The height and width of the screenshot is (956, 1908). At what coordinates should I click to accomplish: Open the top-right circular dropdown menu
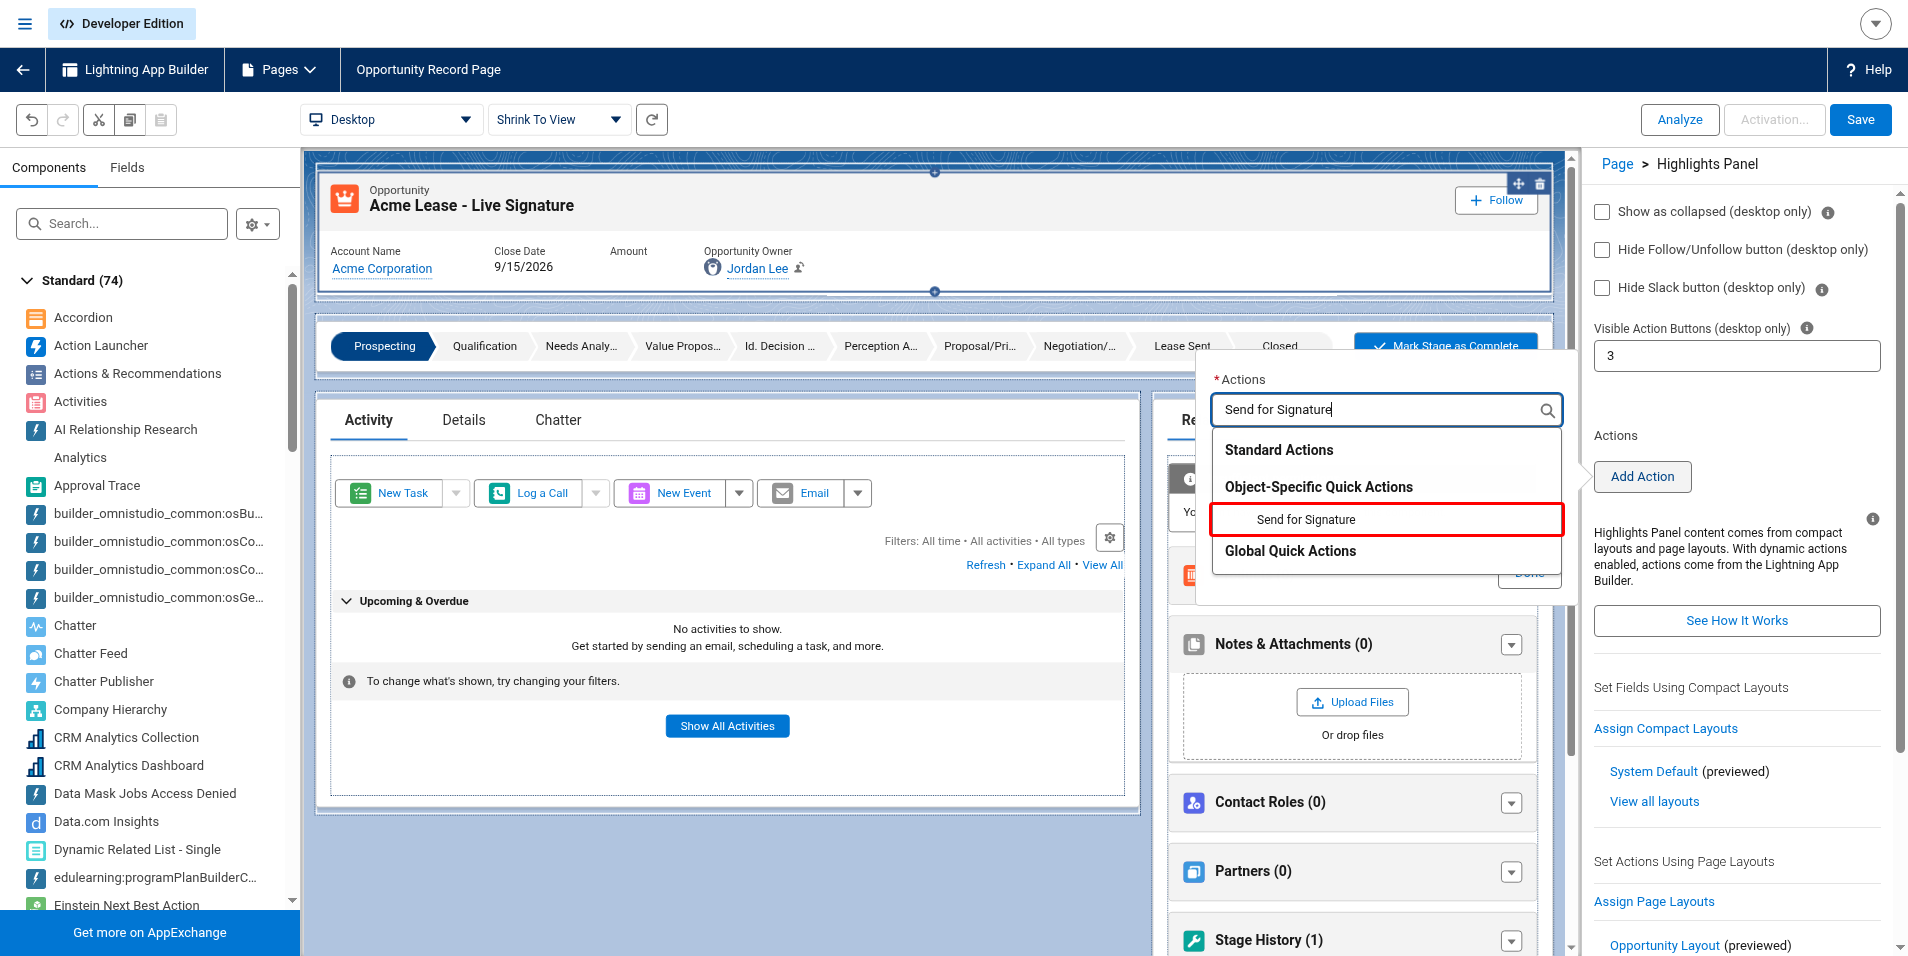[1876, 24]
